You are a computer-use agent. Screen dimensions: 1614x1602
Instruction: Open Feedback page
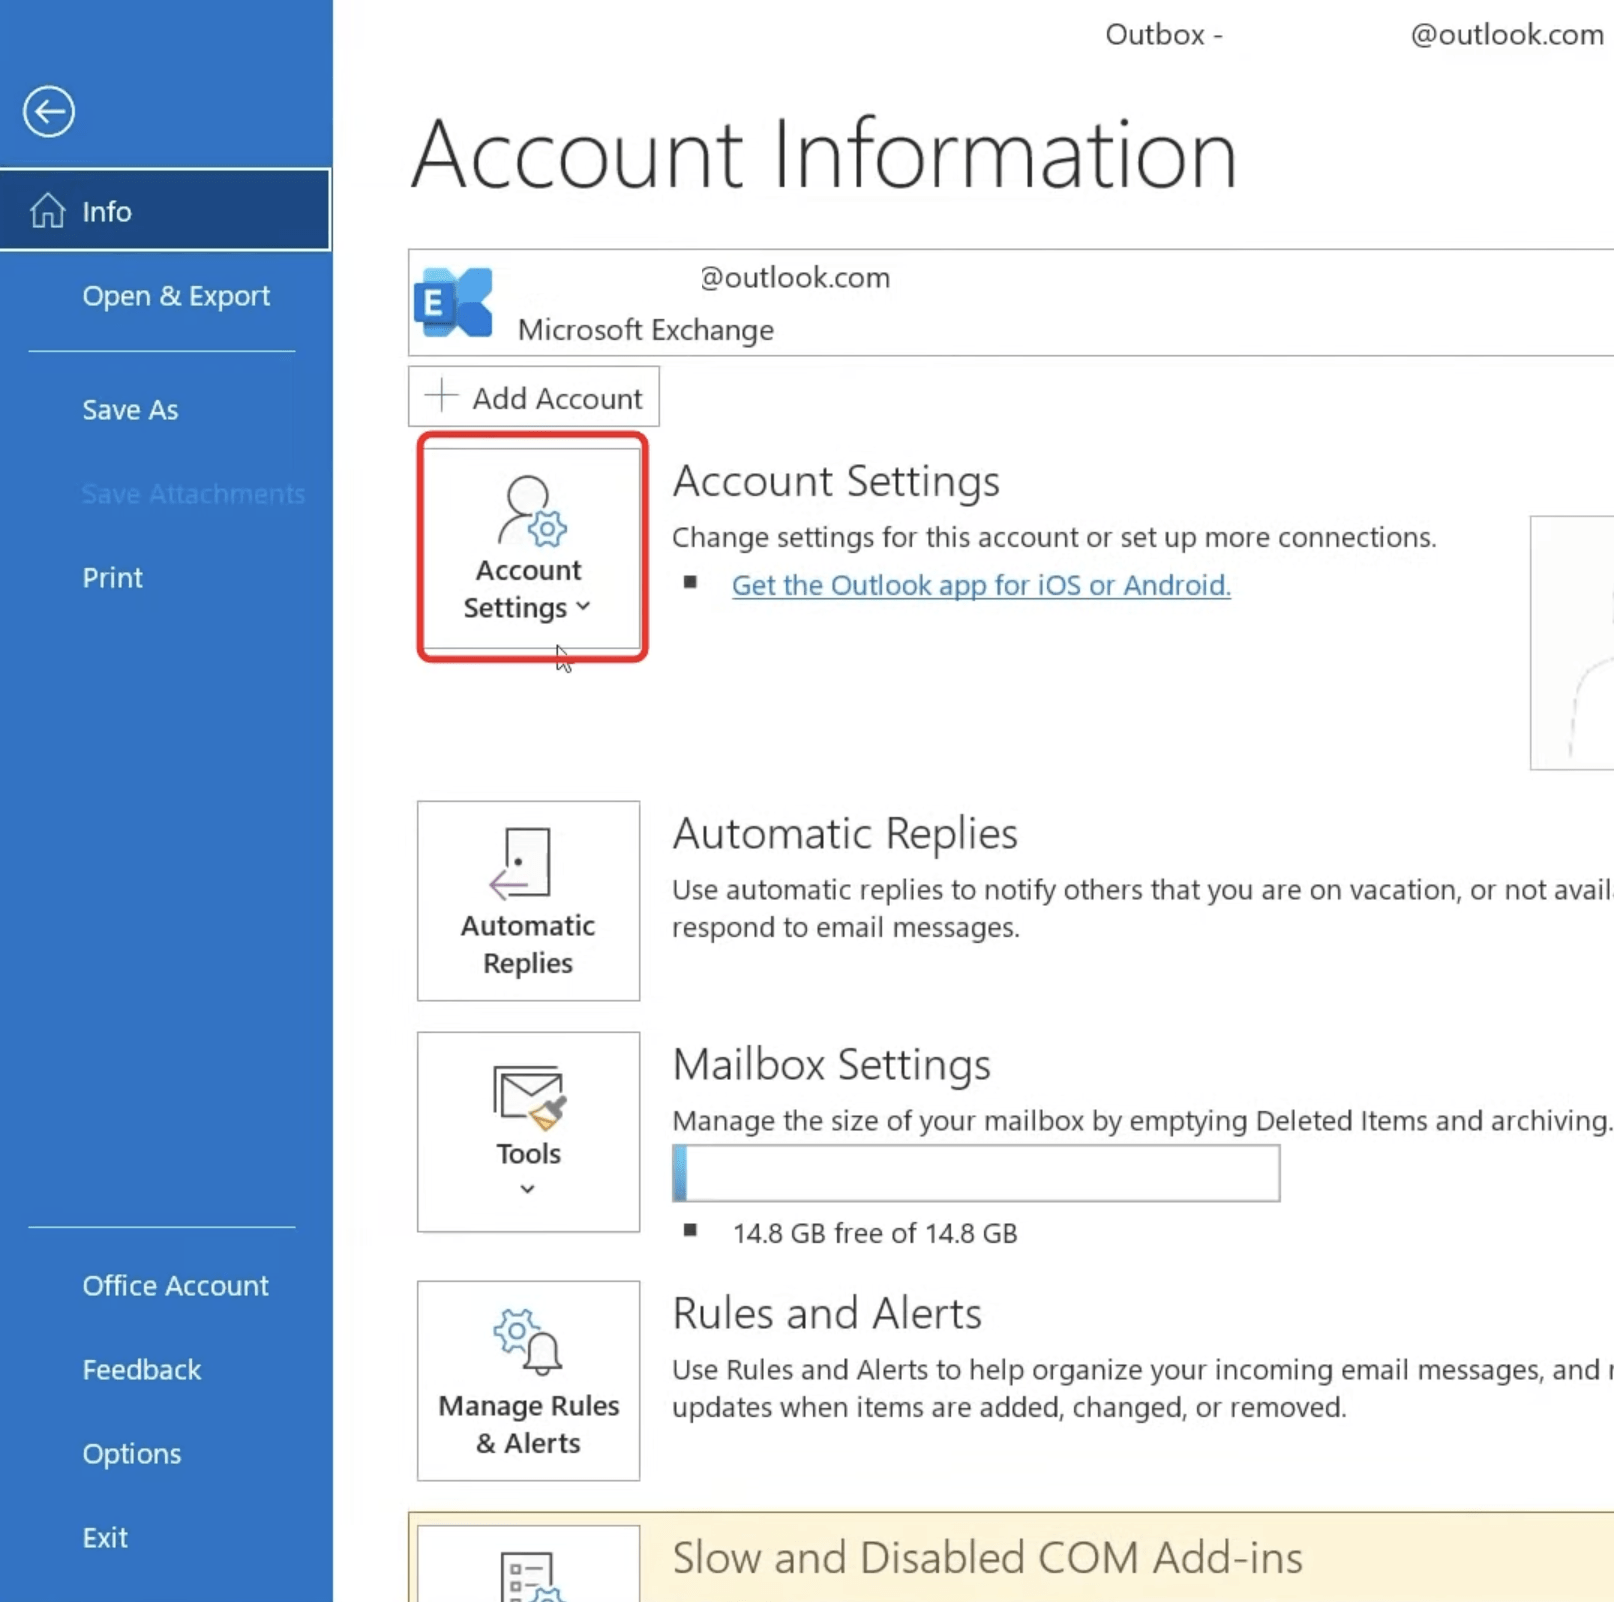(141, 1370)
